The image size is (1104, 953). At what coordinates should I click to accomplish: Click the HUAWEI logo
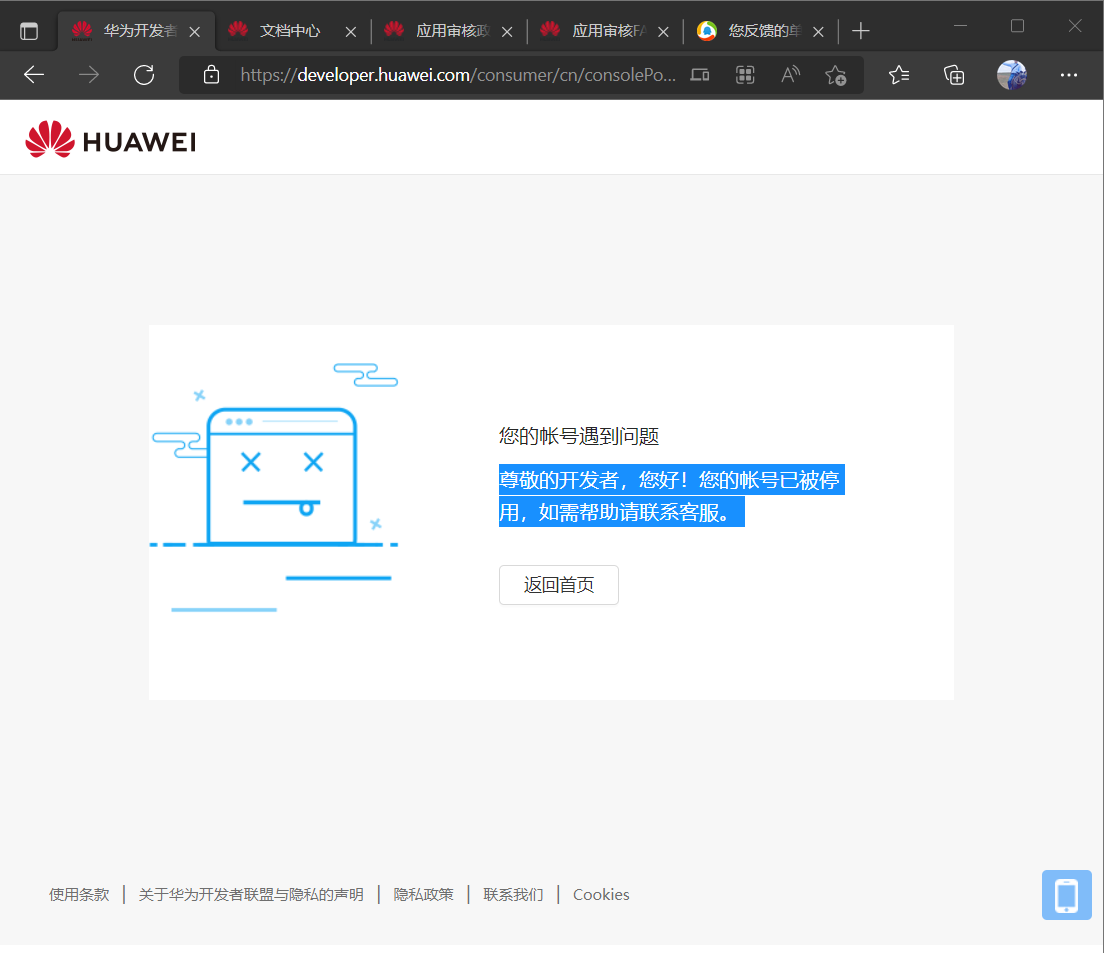coord(111,139)
